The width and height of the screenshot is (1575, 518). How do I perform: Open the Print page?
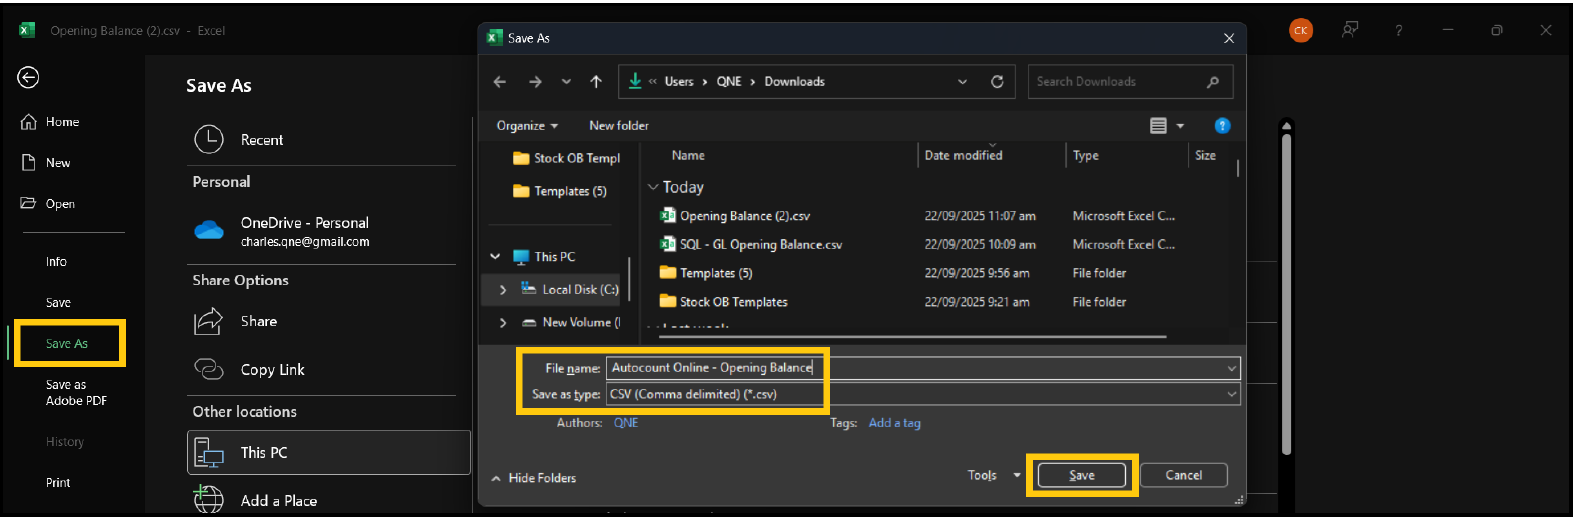pyautogui.click(x=58, y=483)
